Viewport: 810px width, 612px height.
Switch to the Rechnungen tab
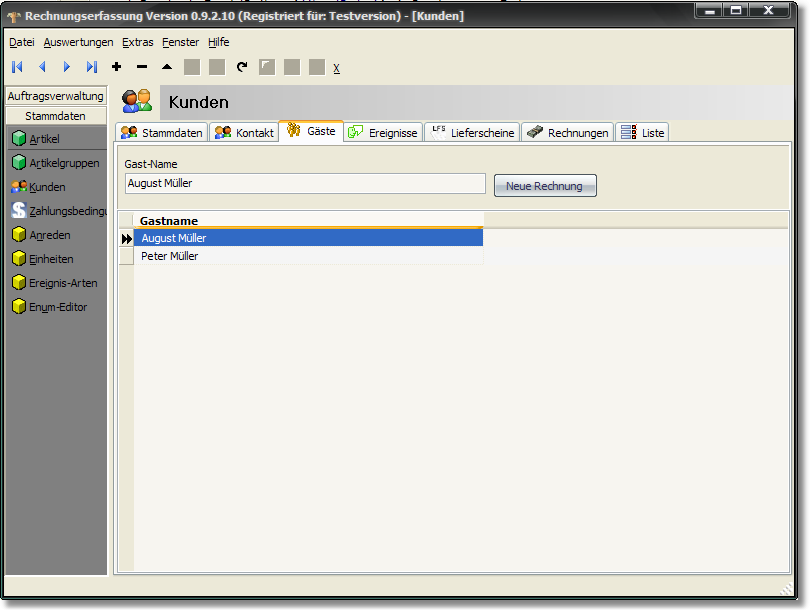click(x=568, y=133)
